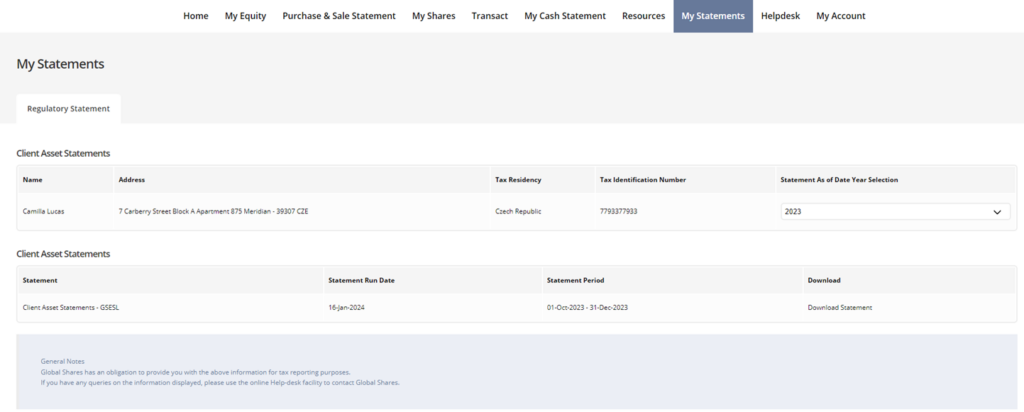Select the name Camilla Lucas
Screen dimensions: 1024x412
[x=44, y=212]
